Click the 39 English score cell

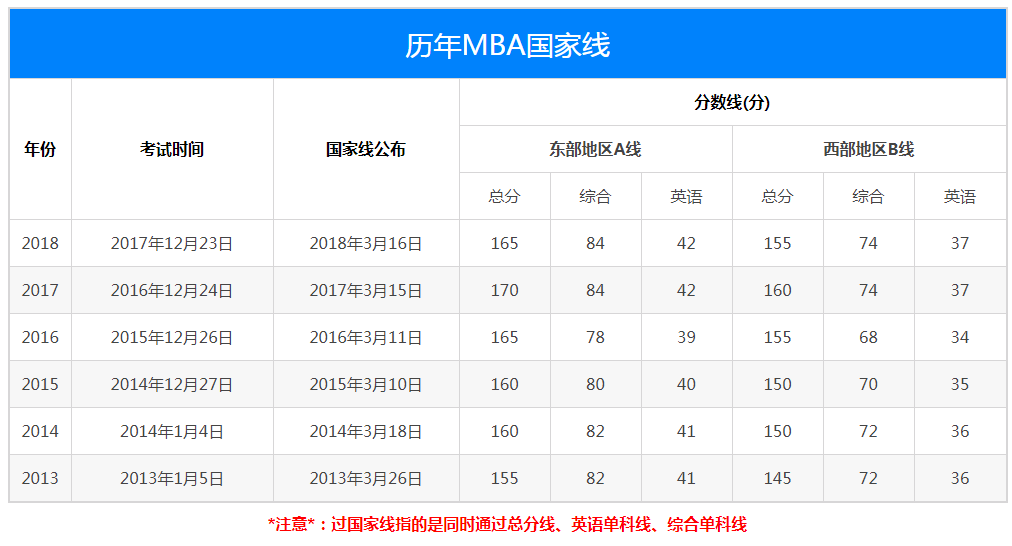(x=686, y=337)
